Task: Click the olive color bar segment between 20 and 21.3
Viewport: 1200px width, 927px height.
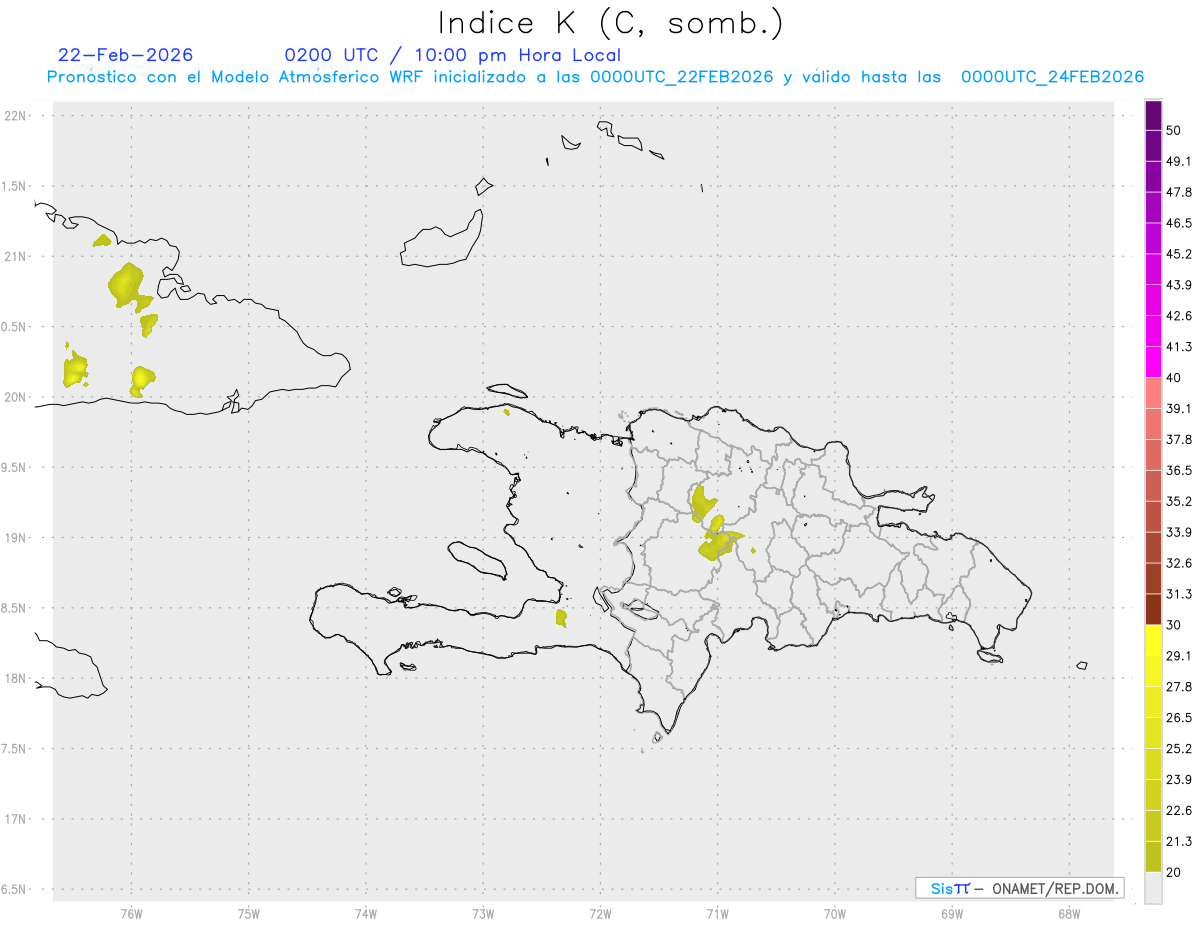Action: pyautogui.click(x=1153, y=856)
